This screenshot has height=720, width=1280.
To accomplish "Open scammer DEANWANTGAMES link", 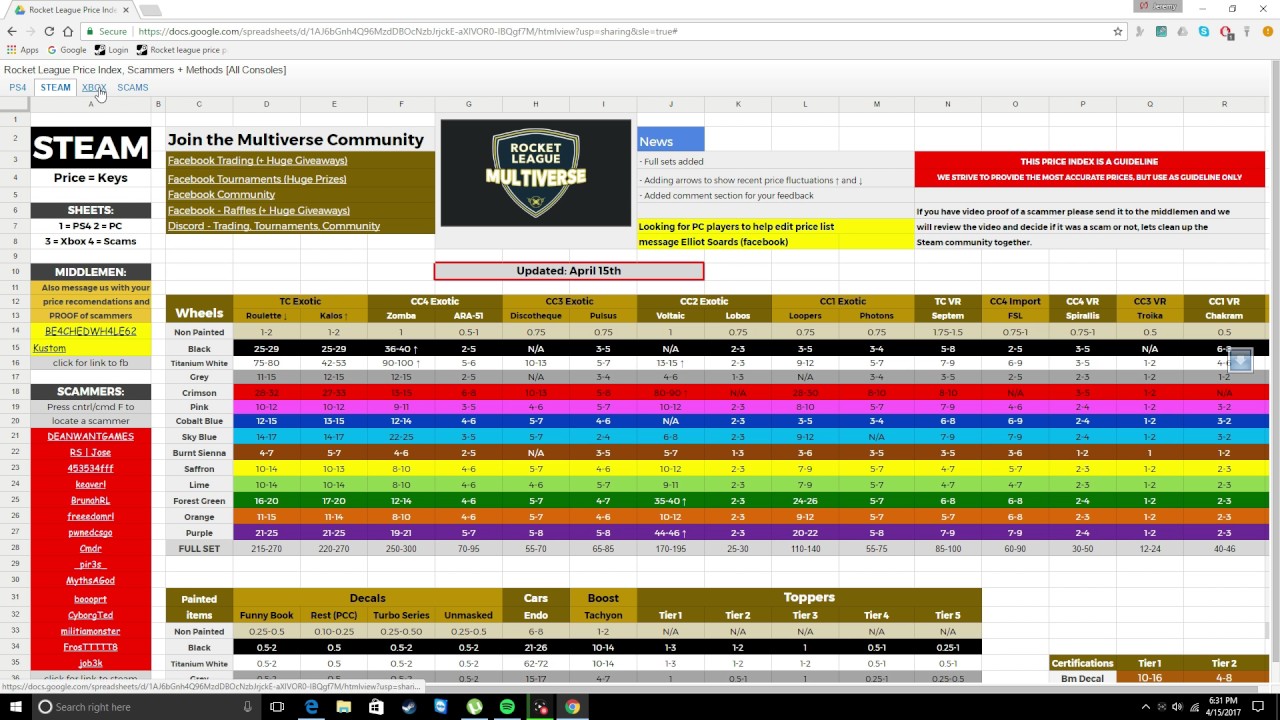I will click(90, 436).
